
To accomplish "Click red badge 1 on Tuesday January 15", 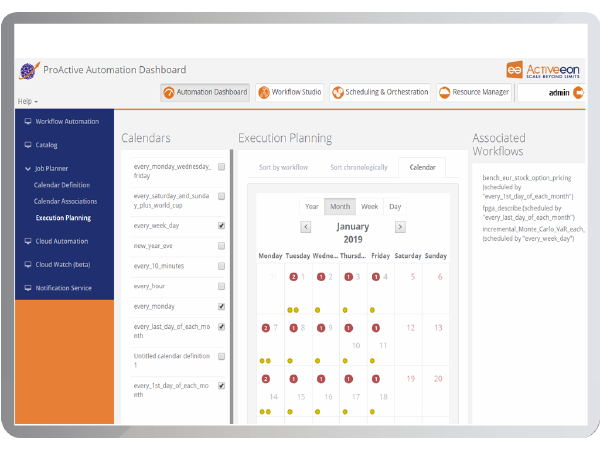I will click(x=293, y=379).
